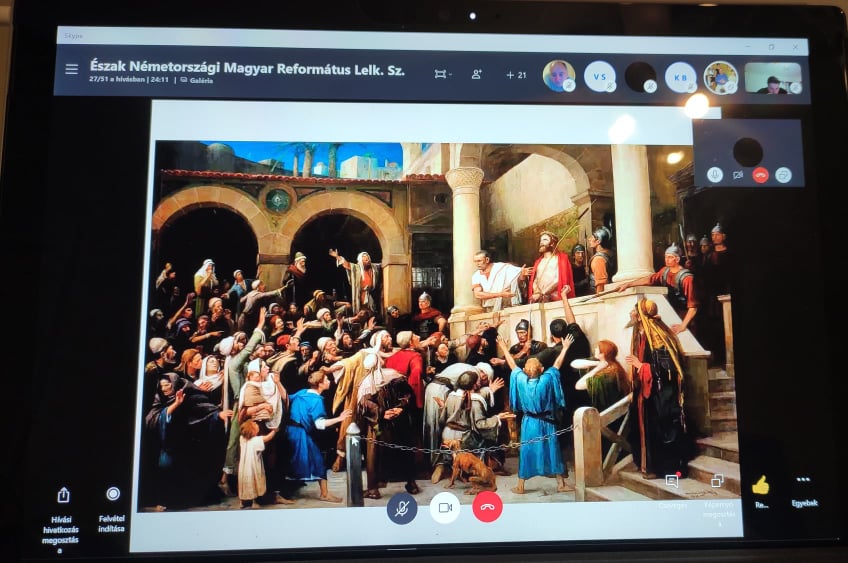Screen dimensions: 848x563
Task: Toggle camera in the small floating call window
Action: 738,175
